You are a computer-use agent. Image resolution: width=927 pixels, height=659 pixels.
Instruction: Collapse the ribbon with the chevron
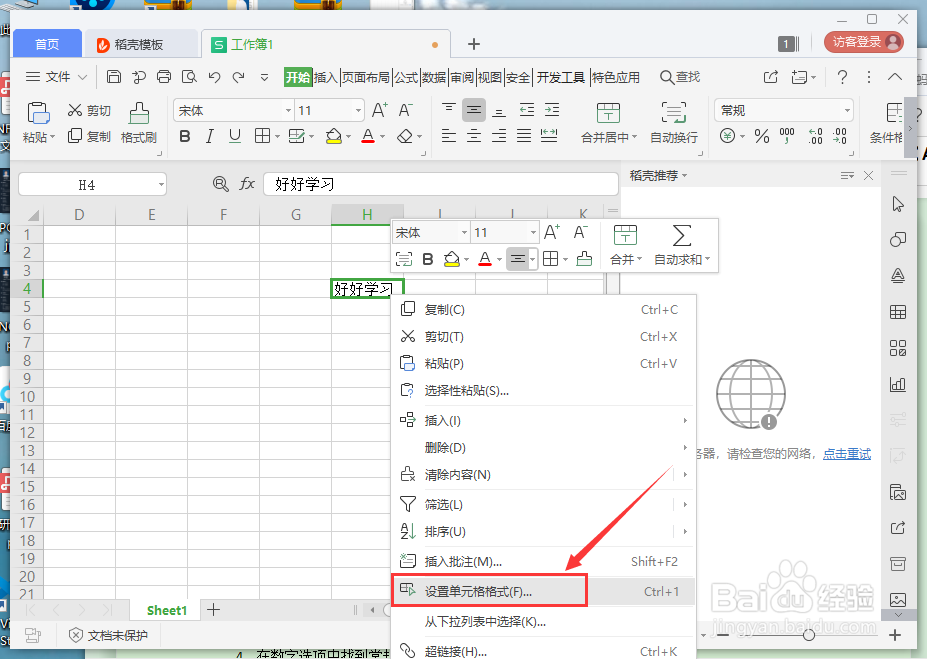click(894, 77)
